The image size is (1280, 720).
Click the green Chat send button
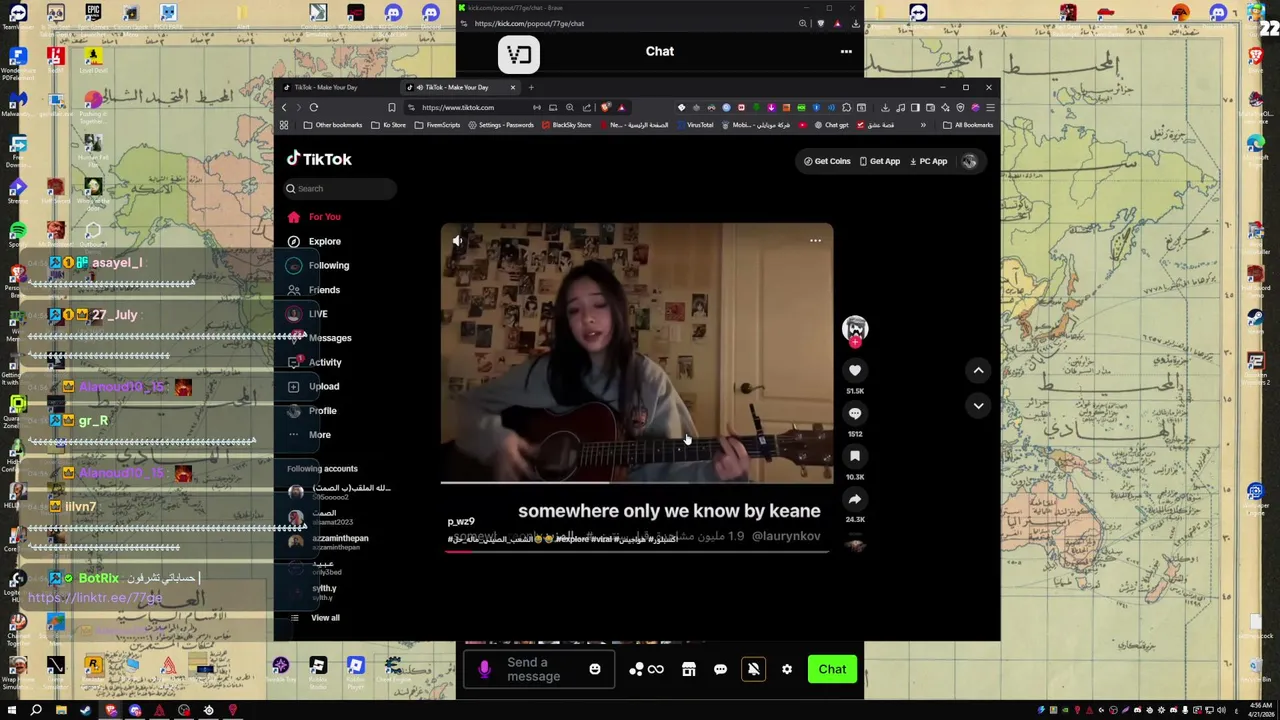pos(832,669)
